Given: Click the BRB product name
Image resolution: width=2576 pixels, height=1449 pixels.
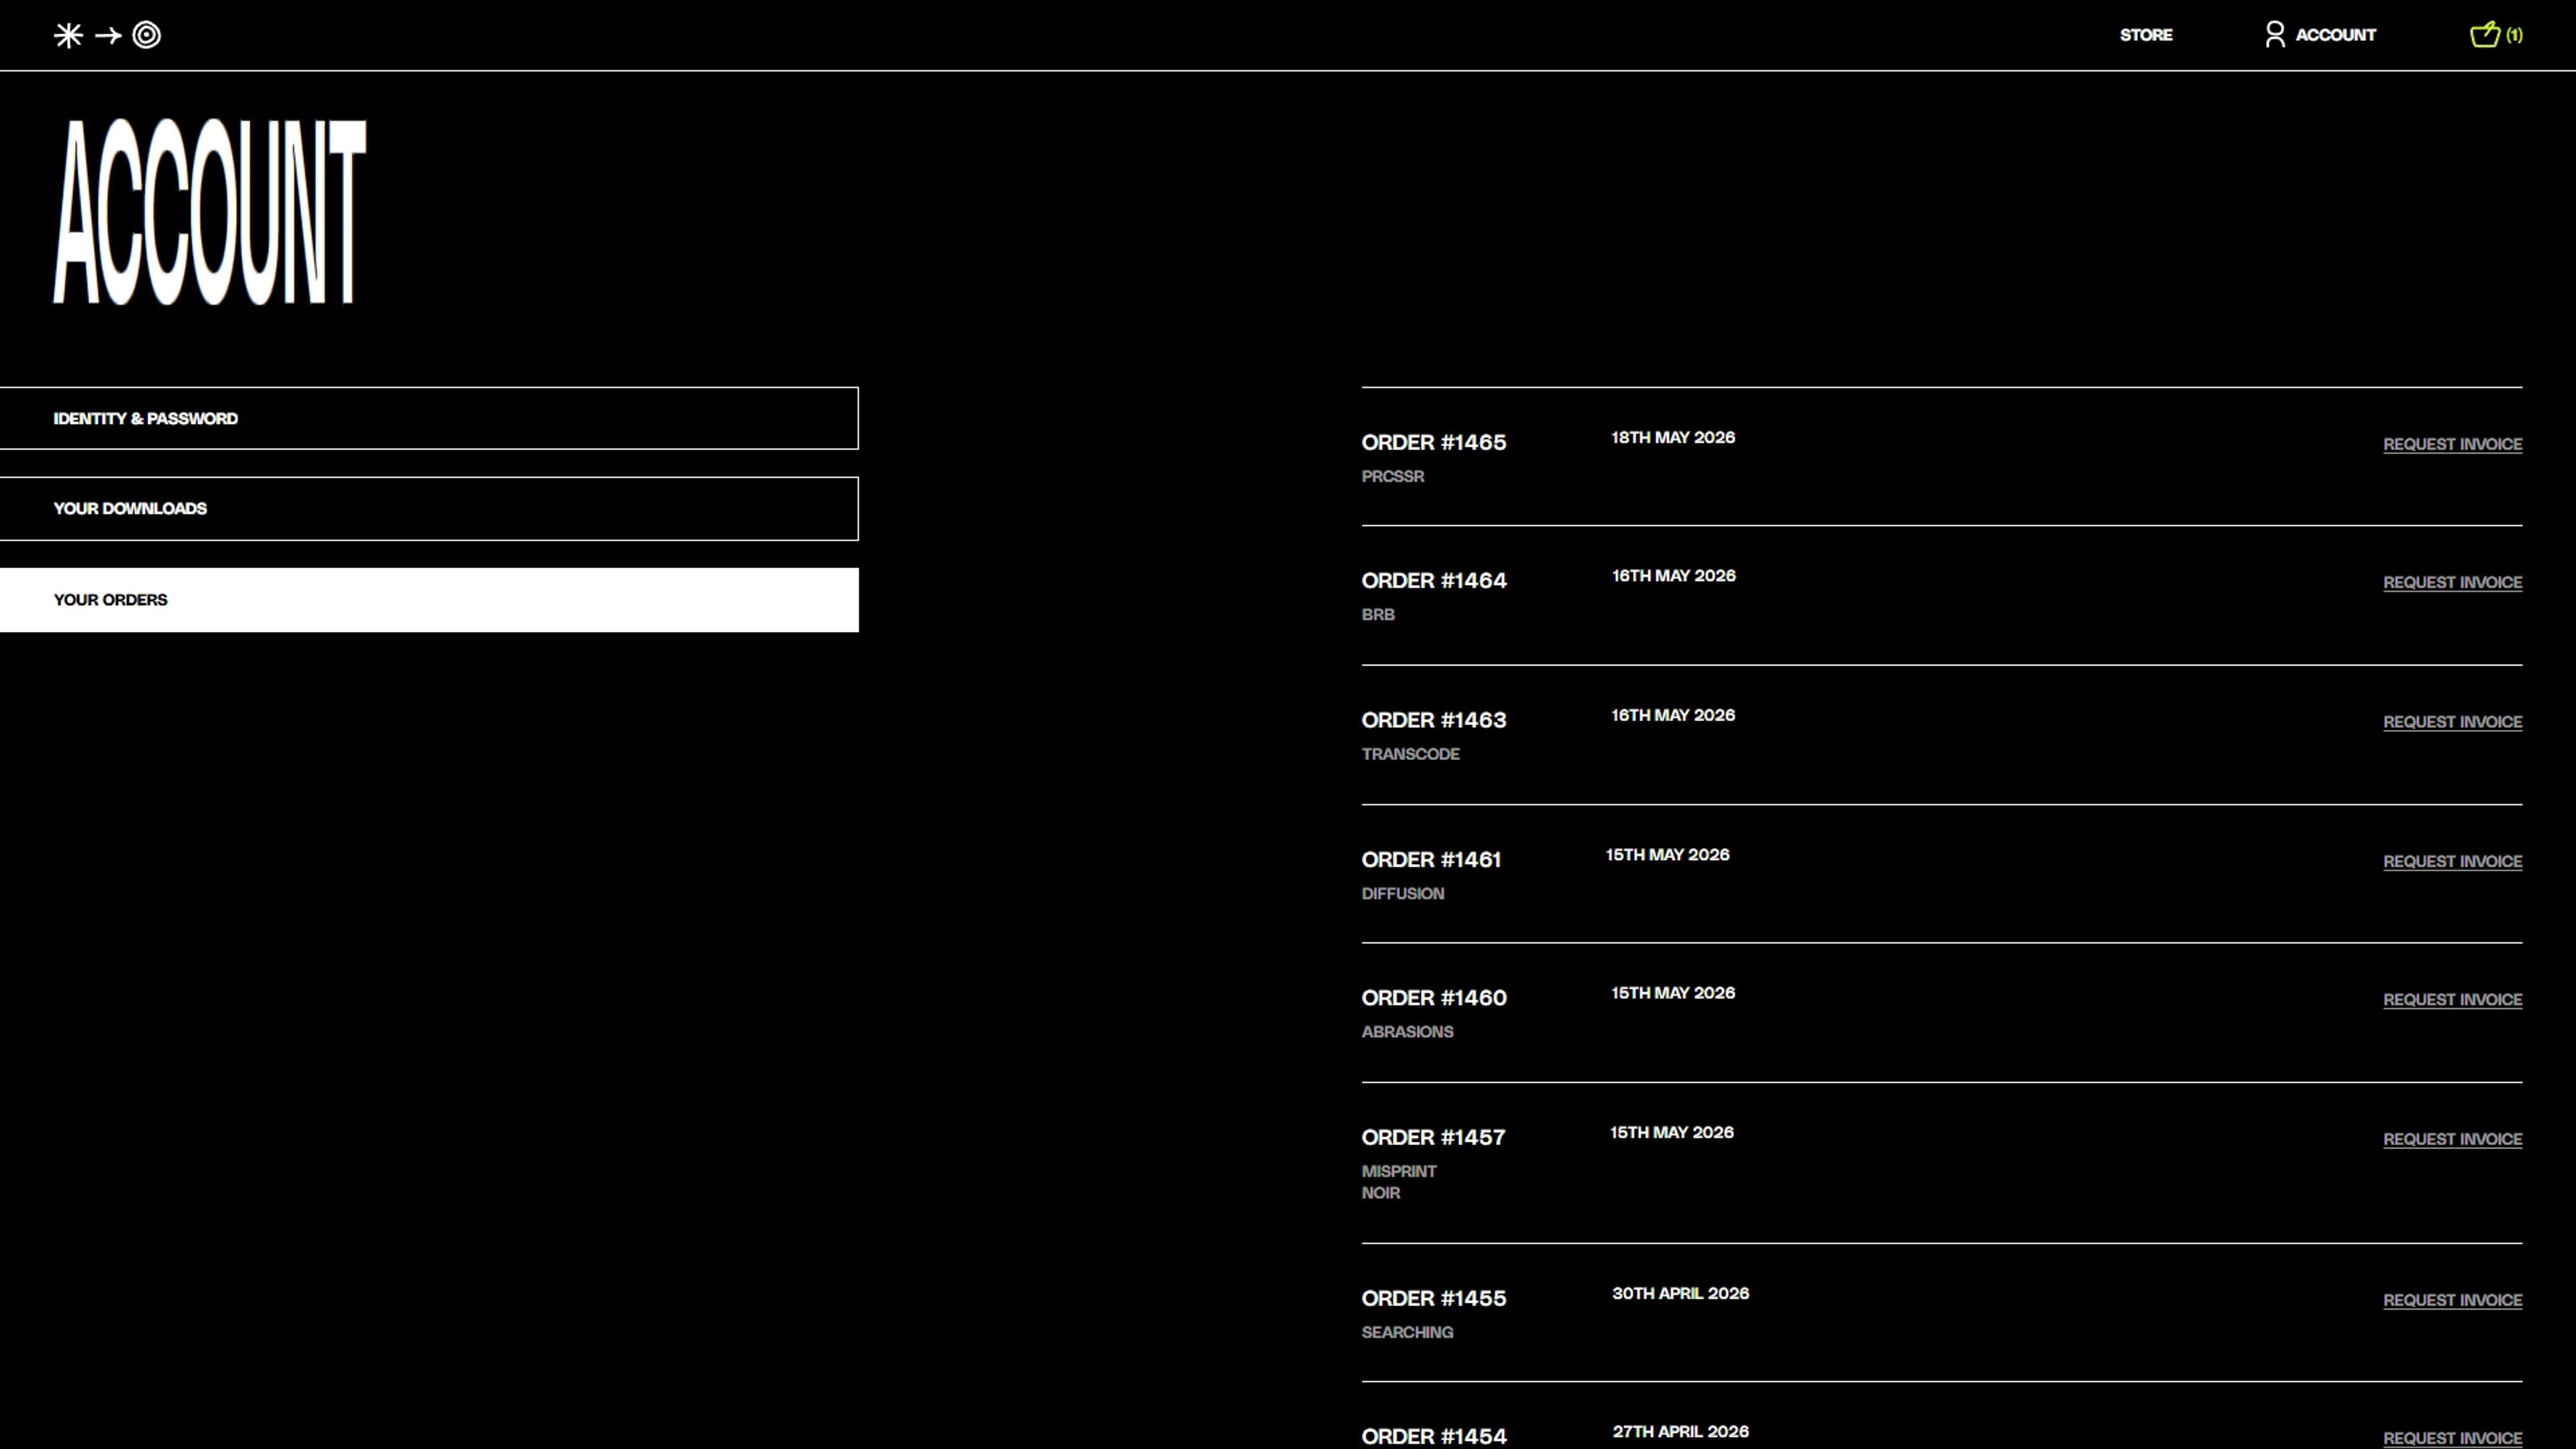Looking at the screenshot, I should [1377, 614].
